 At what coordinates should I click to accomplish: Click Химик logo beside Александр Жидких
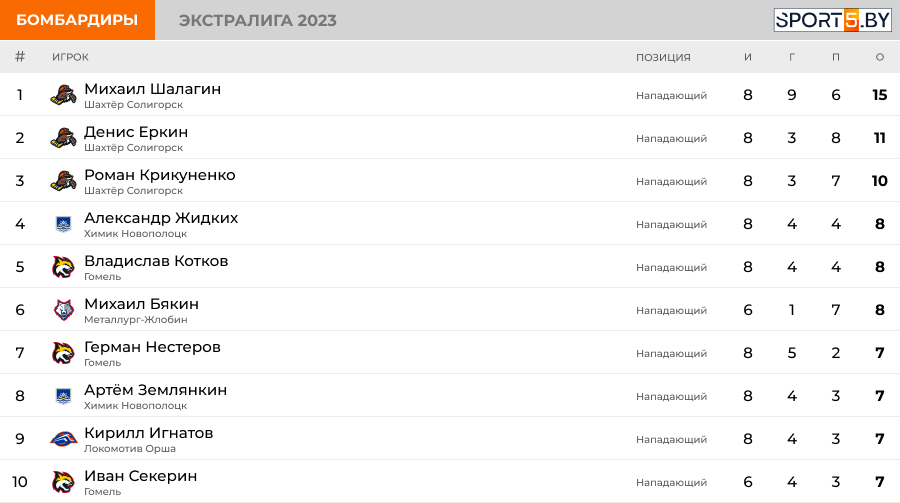click(64, 224)
